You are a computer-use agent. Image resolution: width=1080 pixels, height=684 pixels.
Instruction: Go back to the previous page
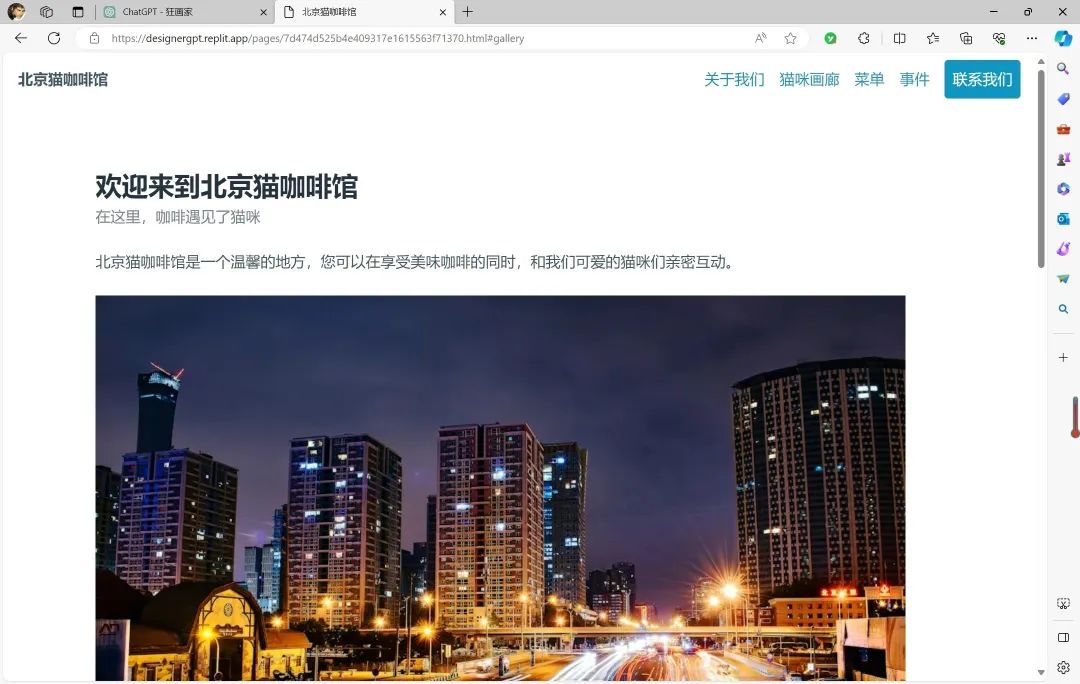tap(21, 39)
